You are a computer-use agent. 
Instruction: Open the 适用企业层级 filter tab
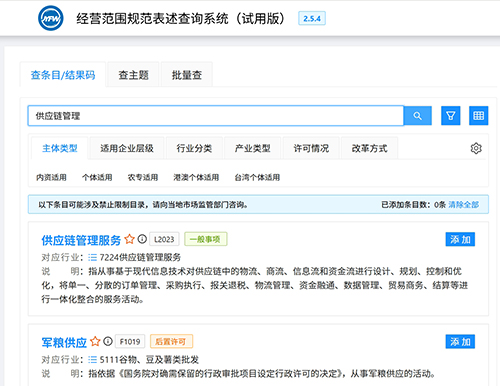tap(127, 148)
